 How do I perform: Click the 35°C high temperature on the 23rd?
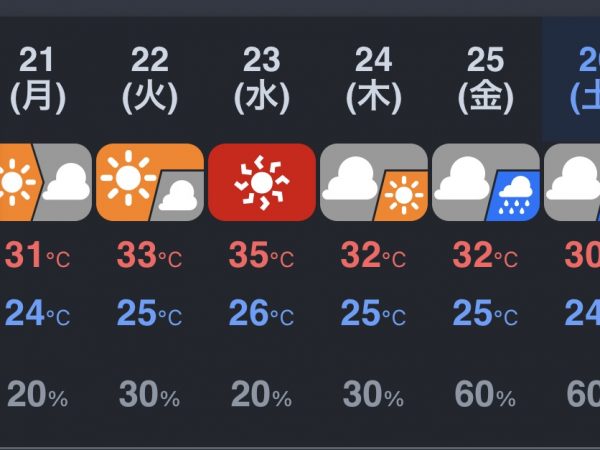click(x=262, y=255)
